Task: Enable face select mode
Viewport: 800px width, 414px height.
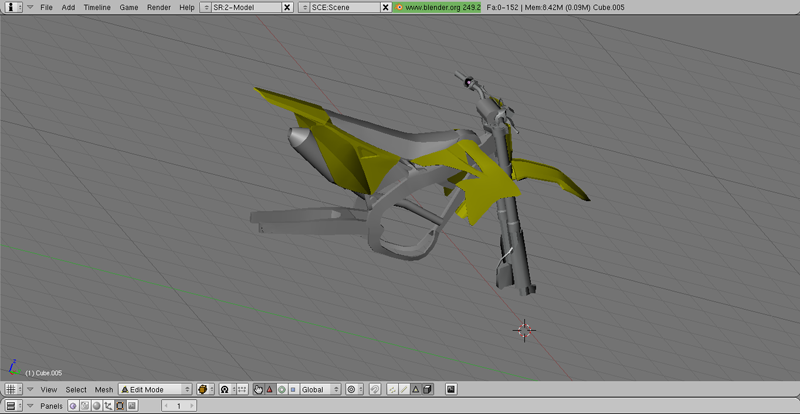Action: pyautogui.click(x=415, y=389)
